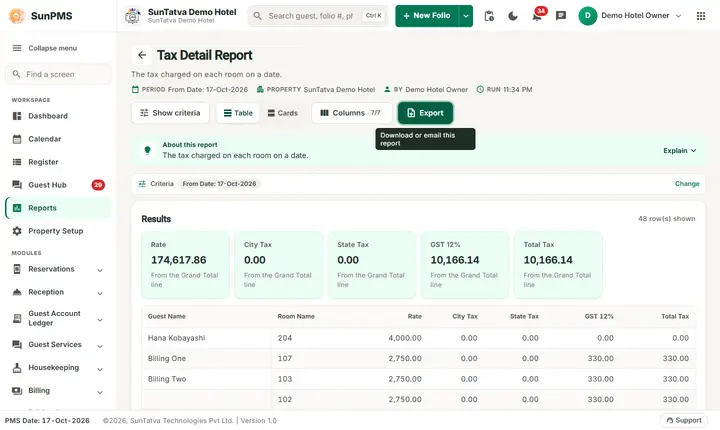720x430 pixels.
Task: Open Calendar from sidebar
Action: pyautogui.click(x=58, y=139)
